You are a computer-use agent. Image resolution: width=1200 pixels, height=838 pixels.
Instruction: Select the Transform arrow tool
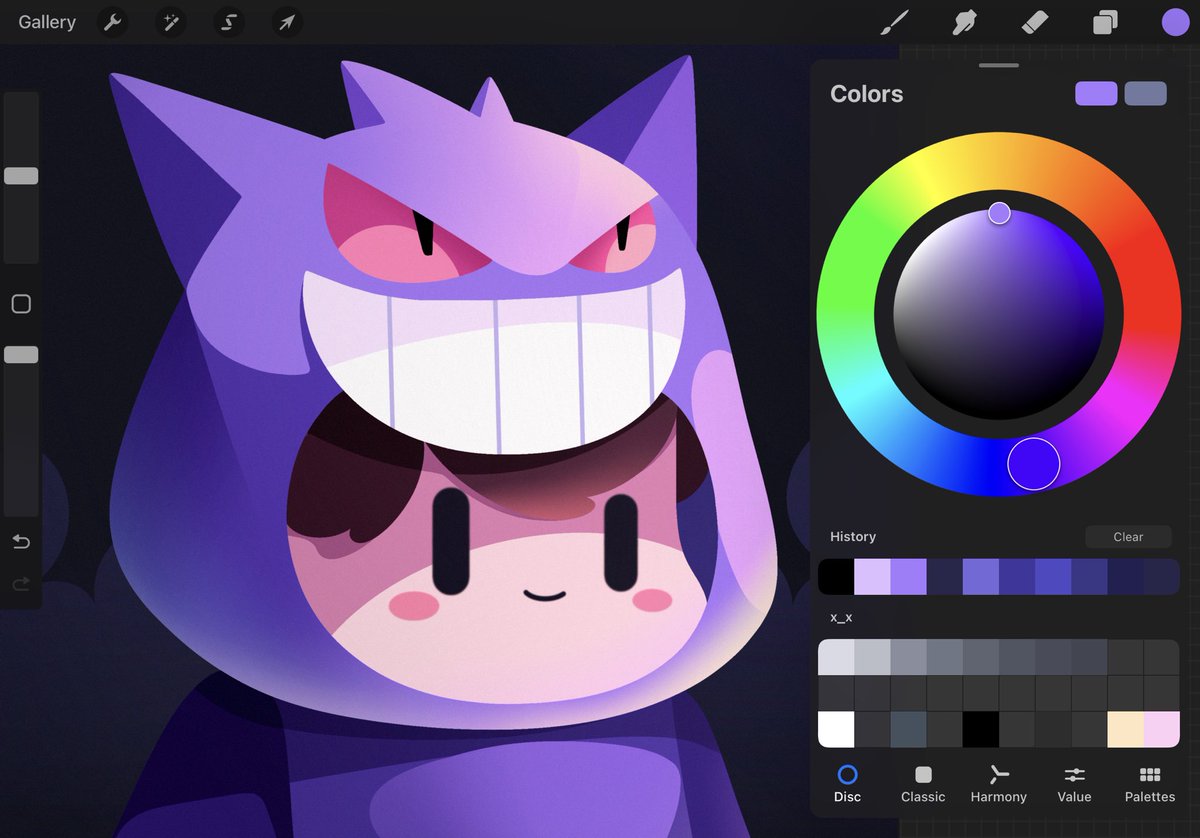tap(287, 22)
